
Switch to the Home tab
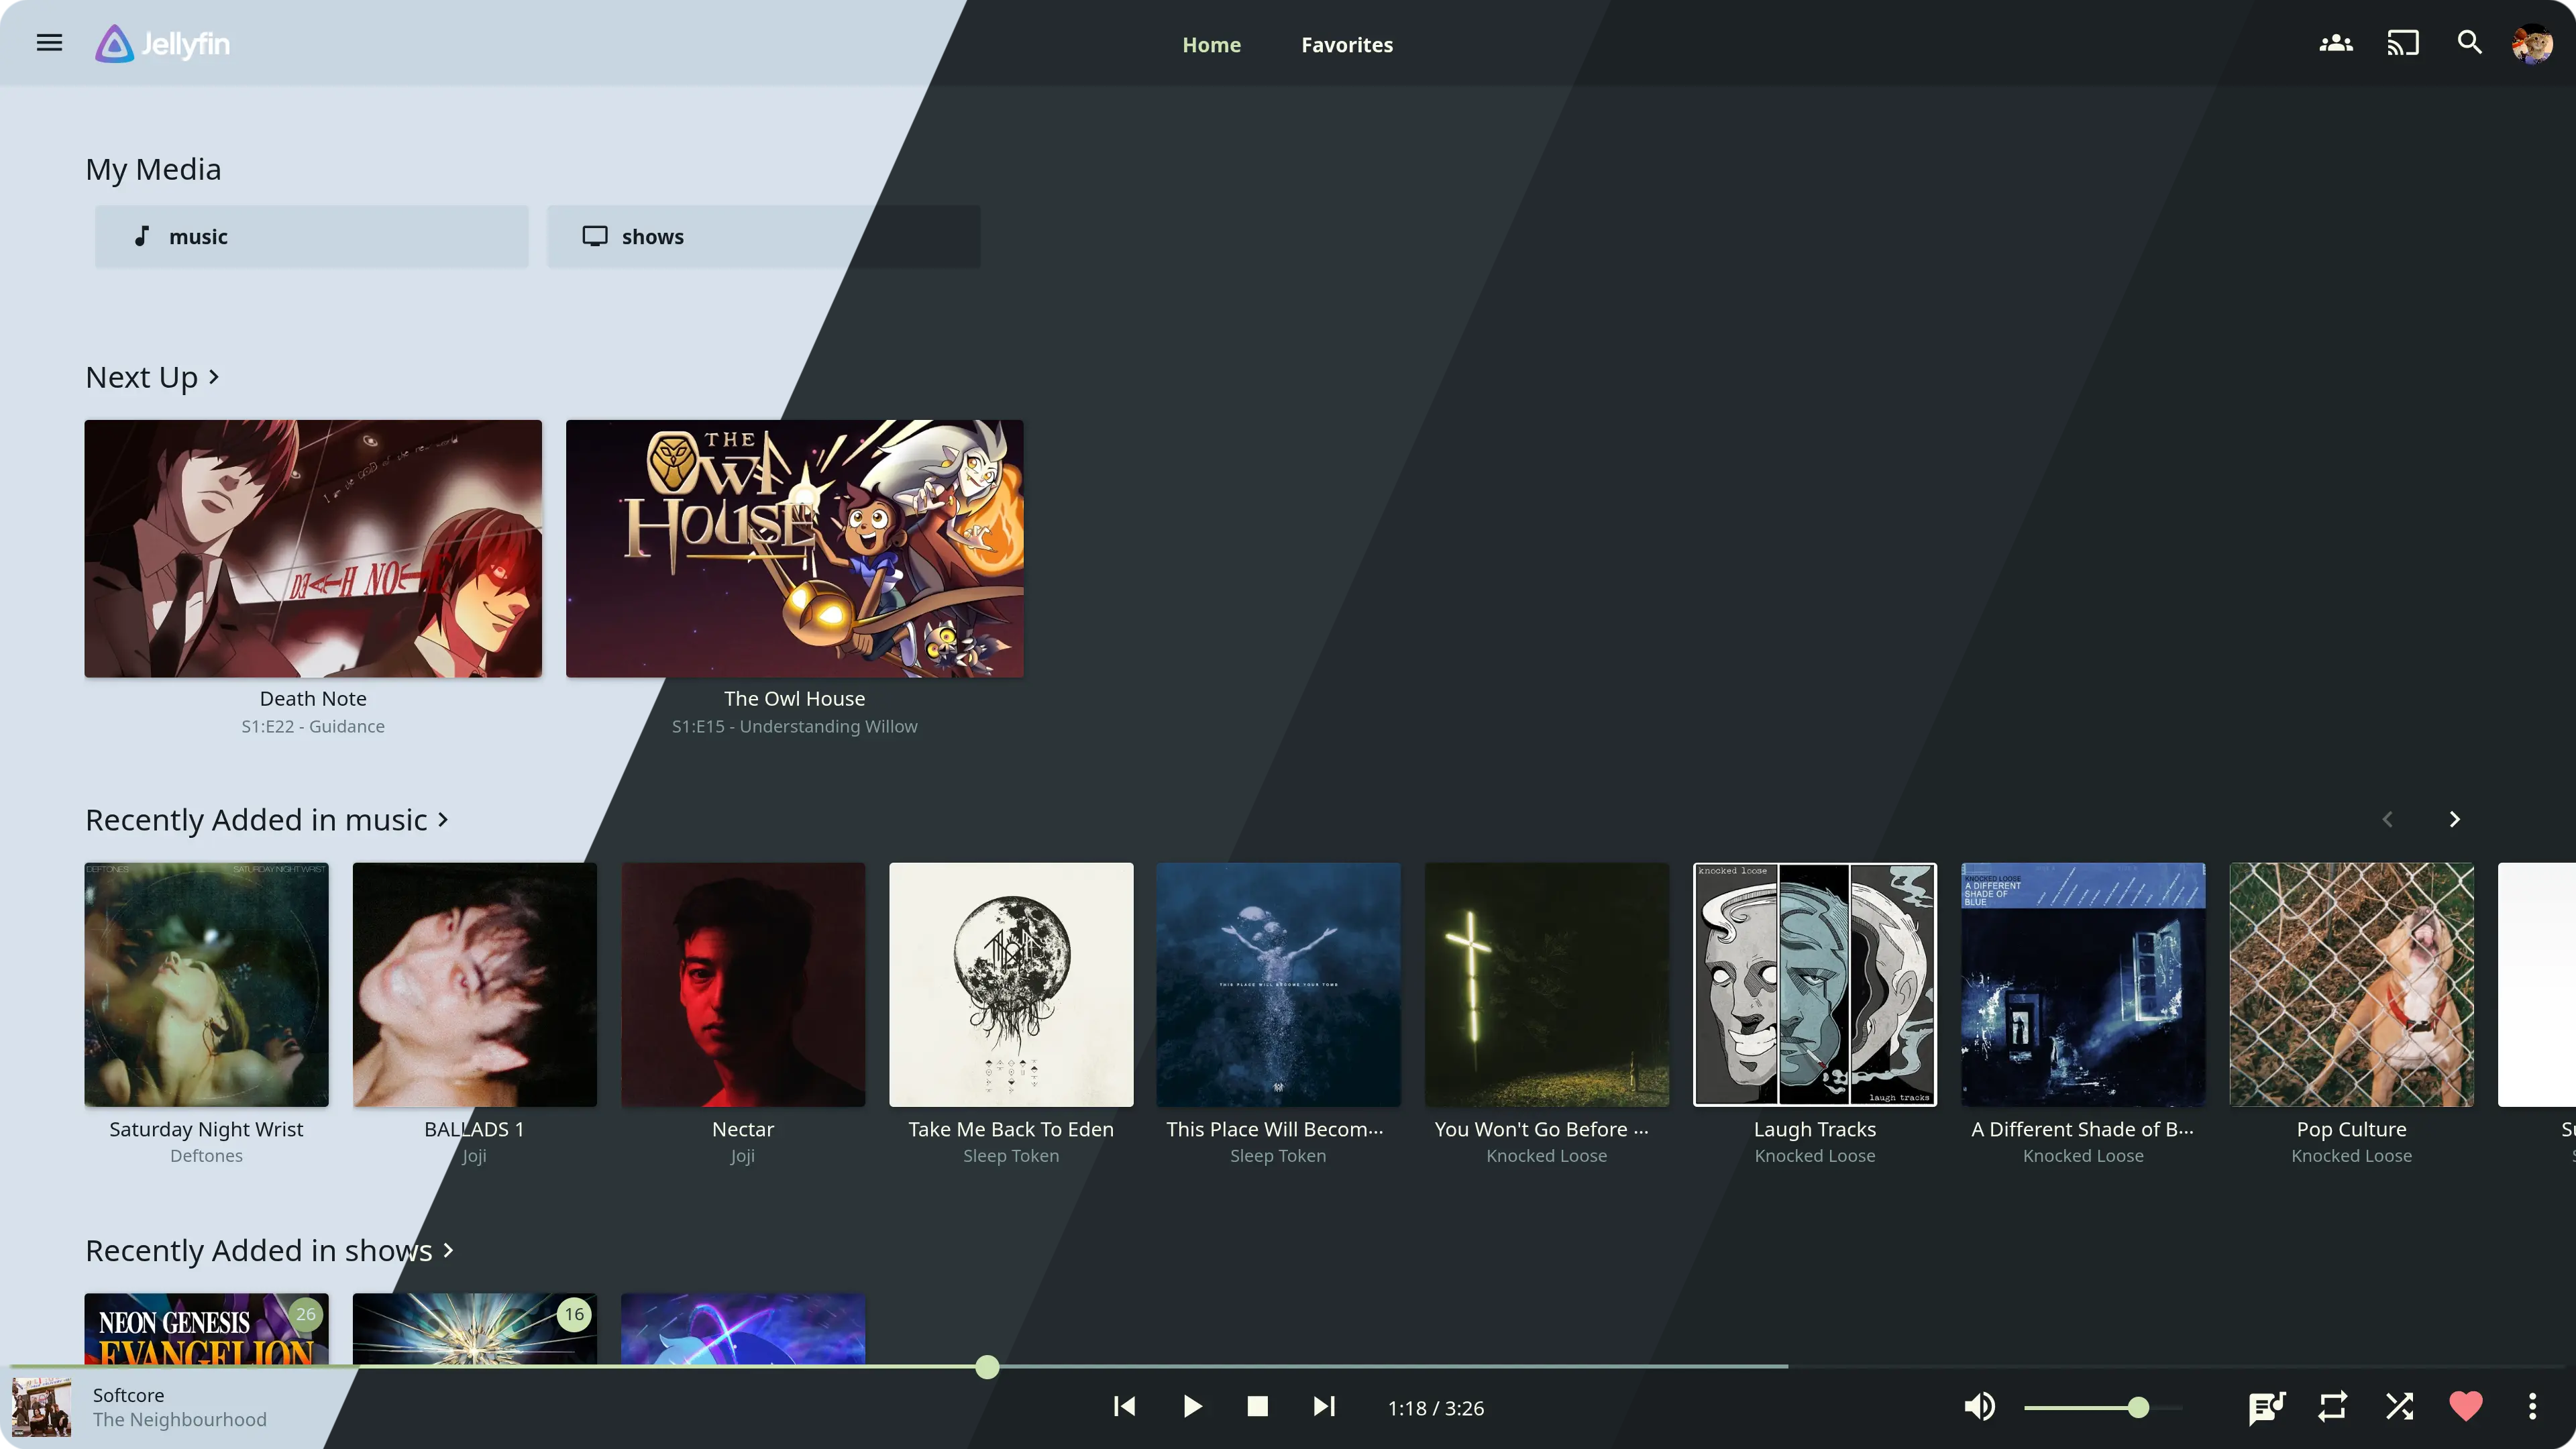(x=1211, y=44)
